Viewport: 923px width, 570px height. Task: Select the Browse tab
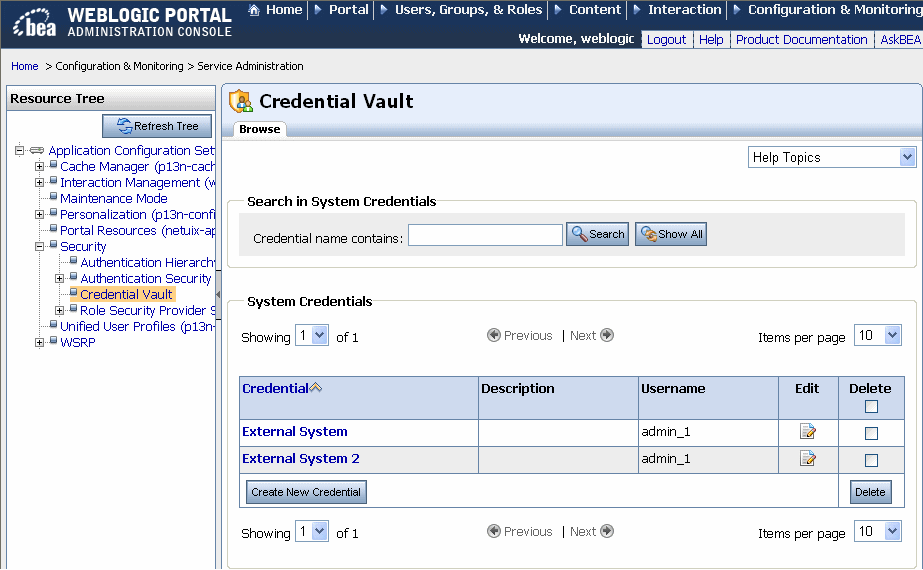tap(260, 129)
